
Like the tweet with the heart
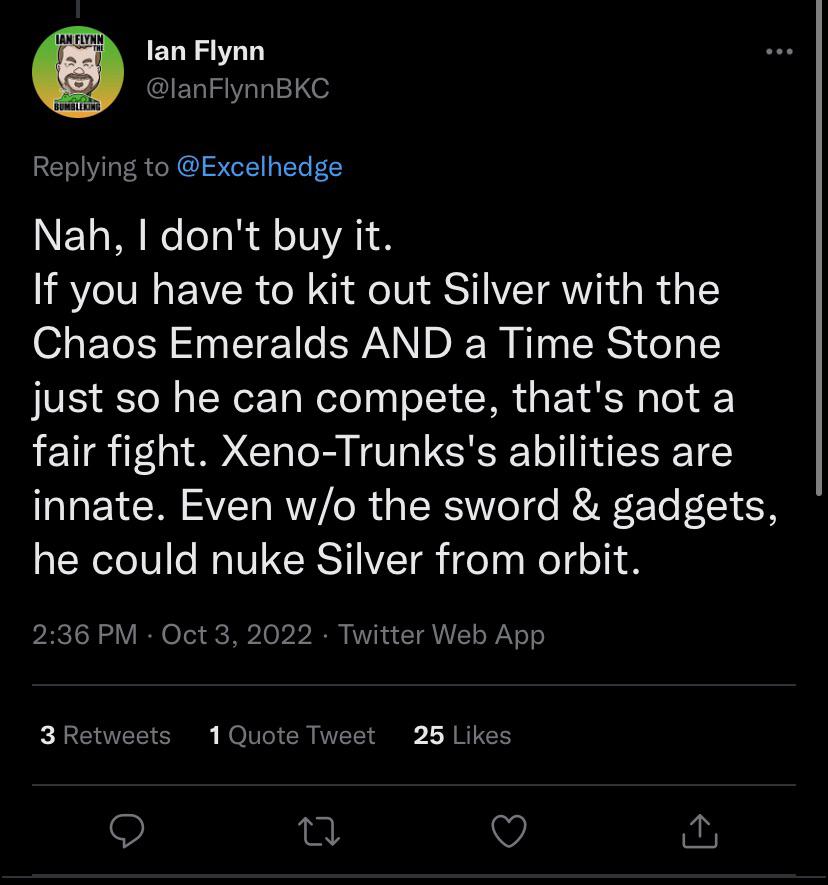(x=509, y=830)
